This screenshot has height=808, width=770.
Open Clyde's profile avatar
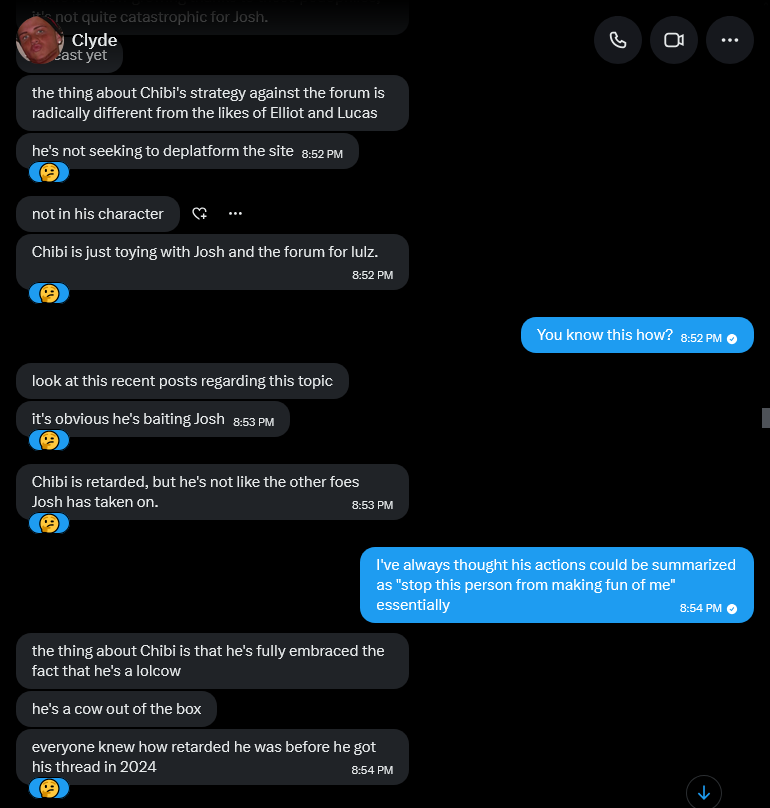pyautogui.click(x=40, y=40)
